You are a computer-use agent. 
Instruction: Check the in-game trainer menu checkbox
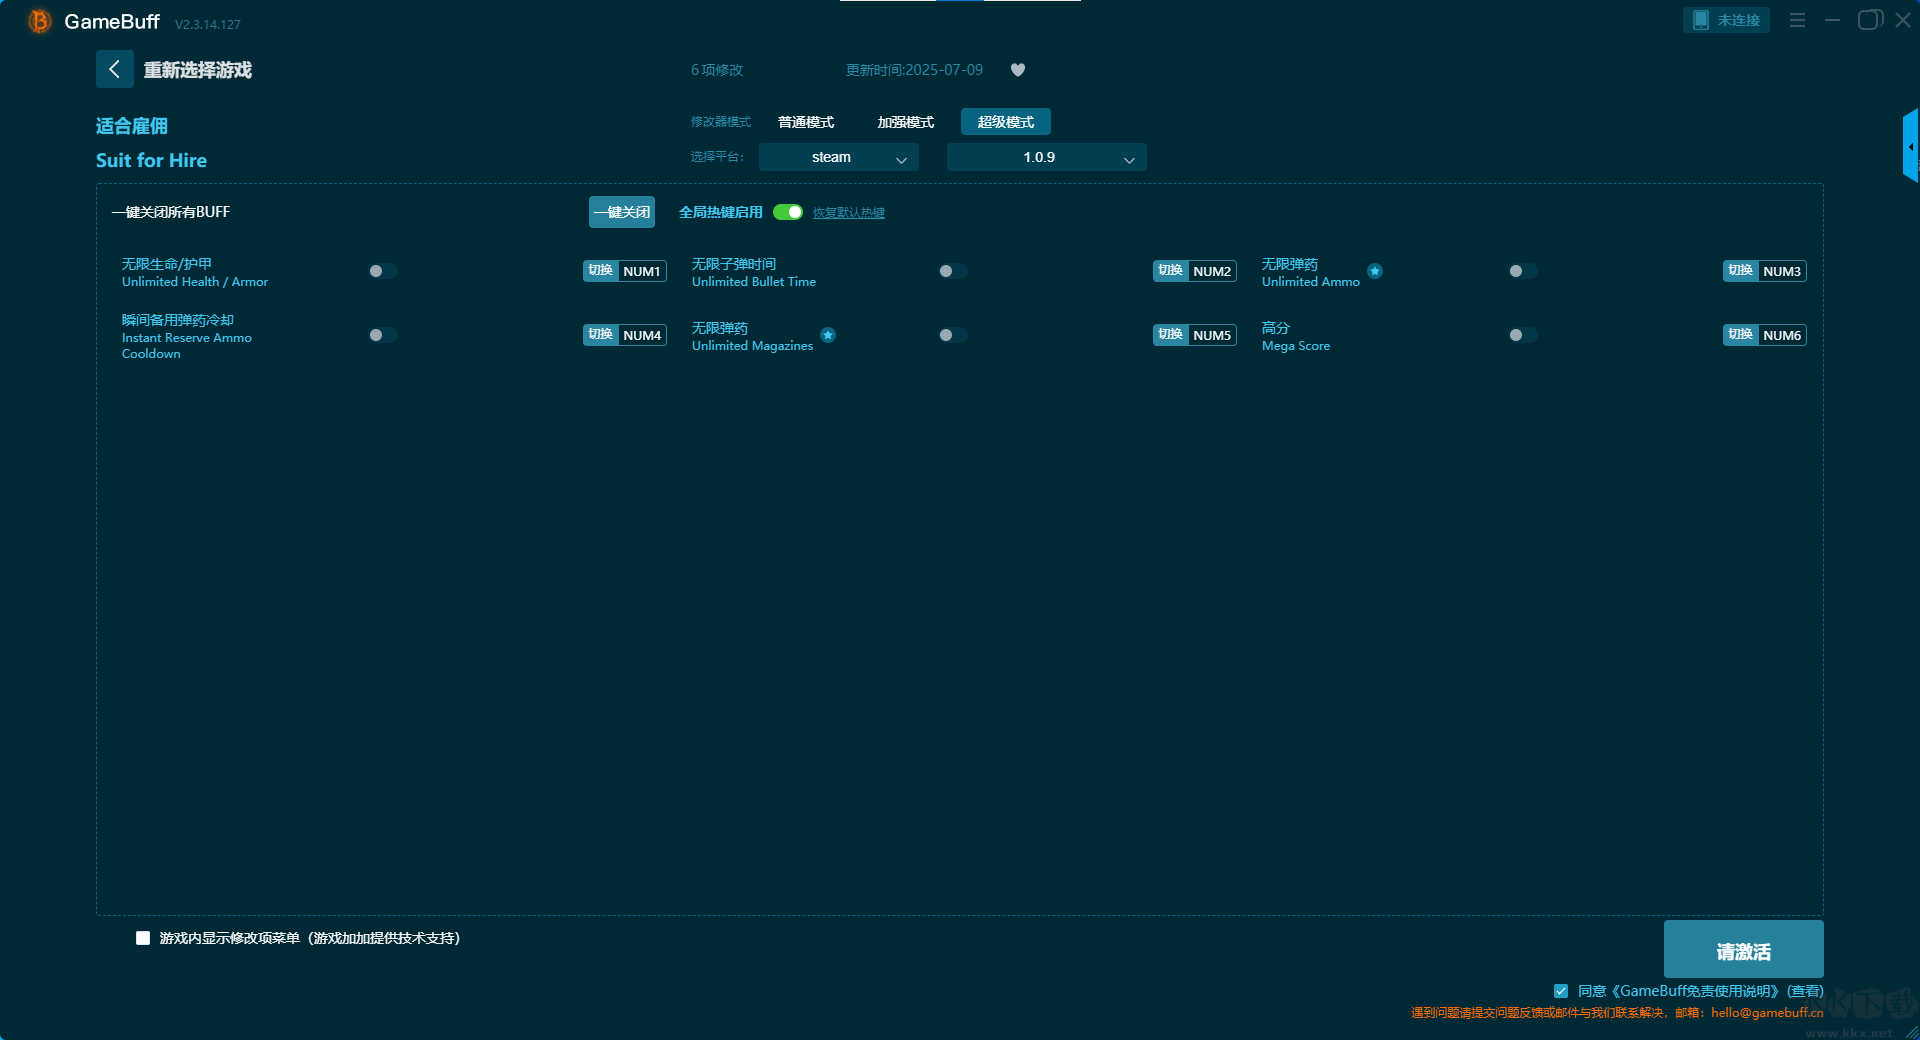[143, 938]
